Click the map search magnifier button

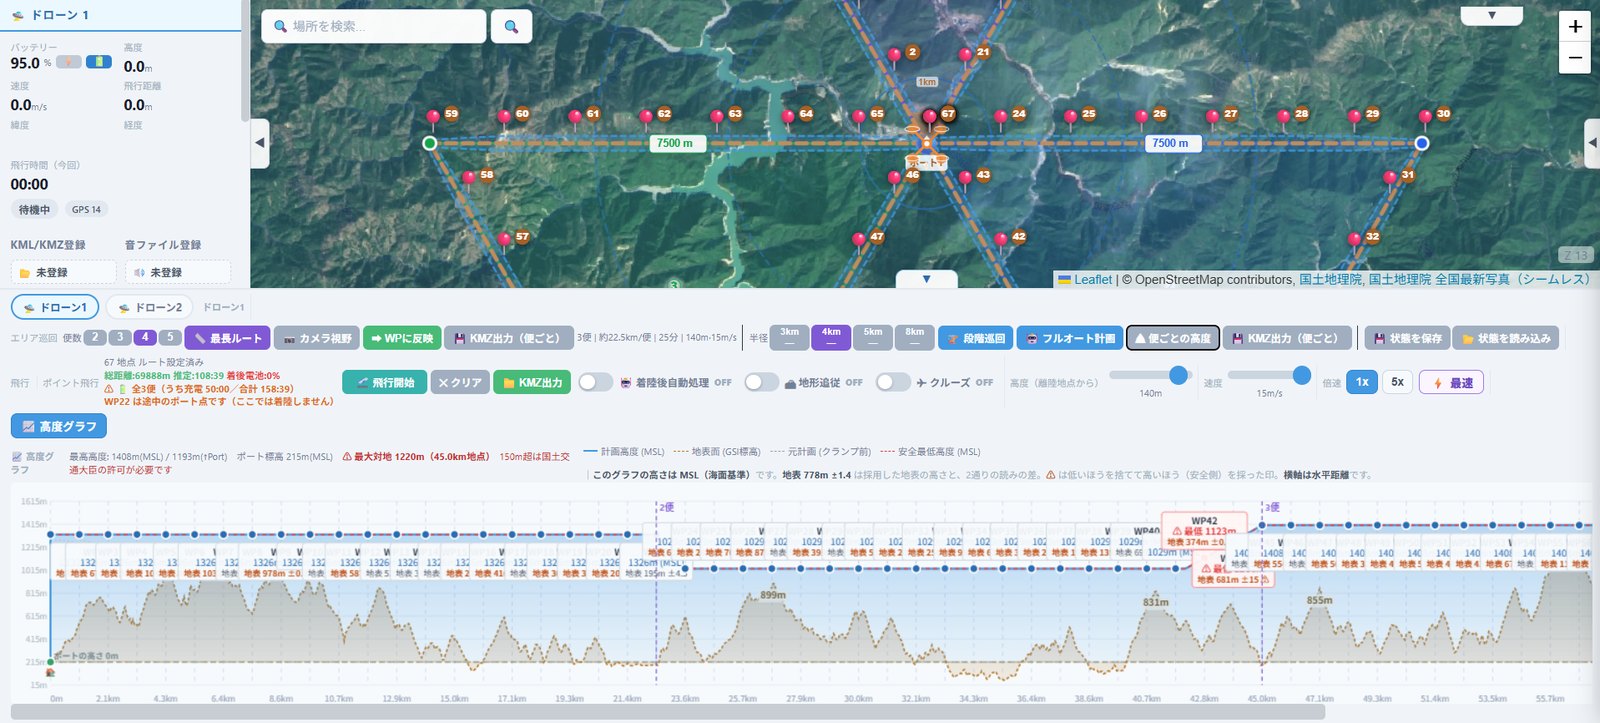pos(511,26)
